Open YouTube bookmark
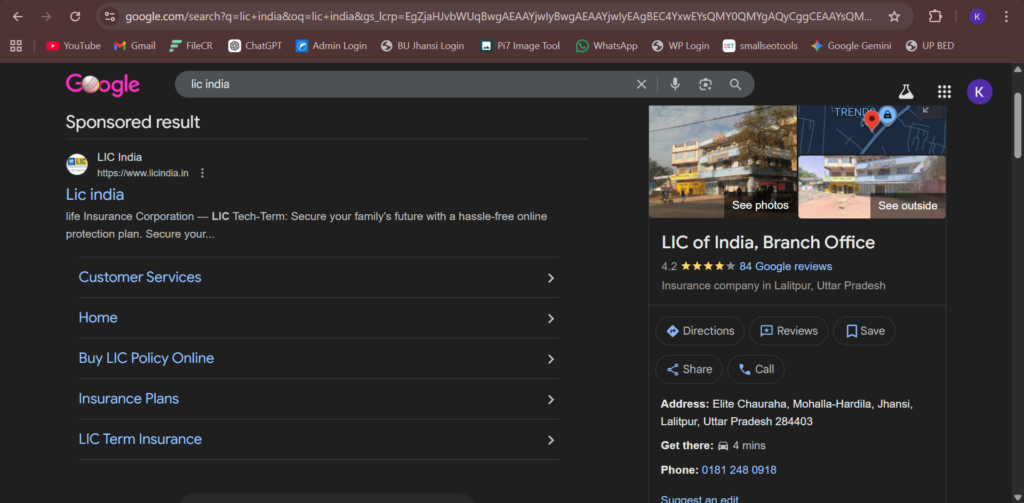 tap(73, 46)
